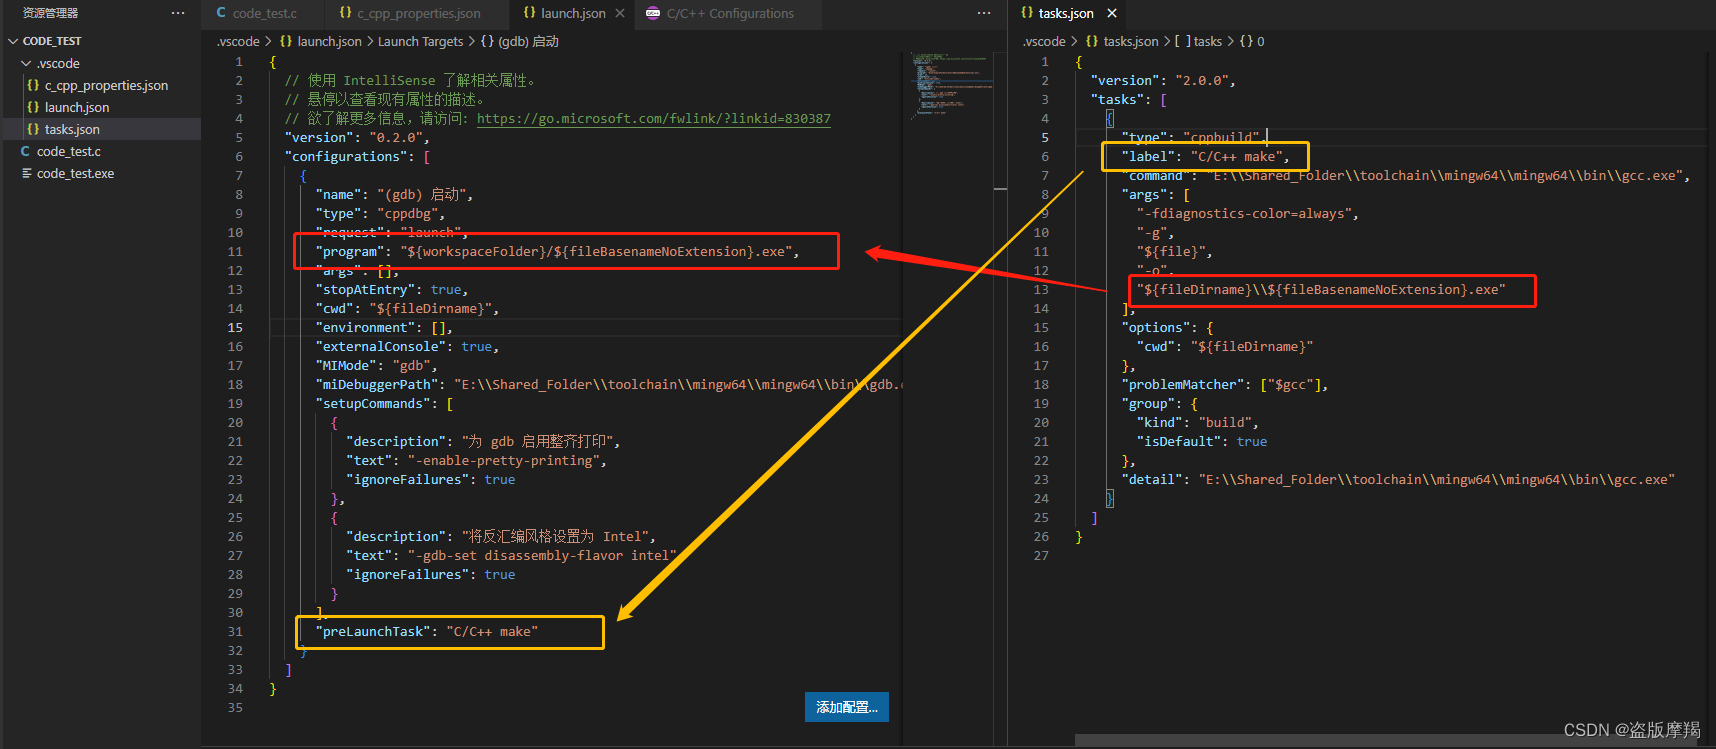Click the tasks.json breadcrumb item
The height and width of the screenshot is (749, 1716).
[x=1131, y=41]
